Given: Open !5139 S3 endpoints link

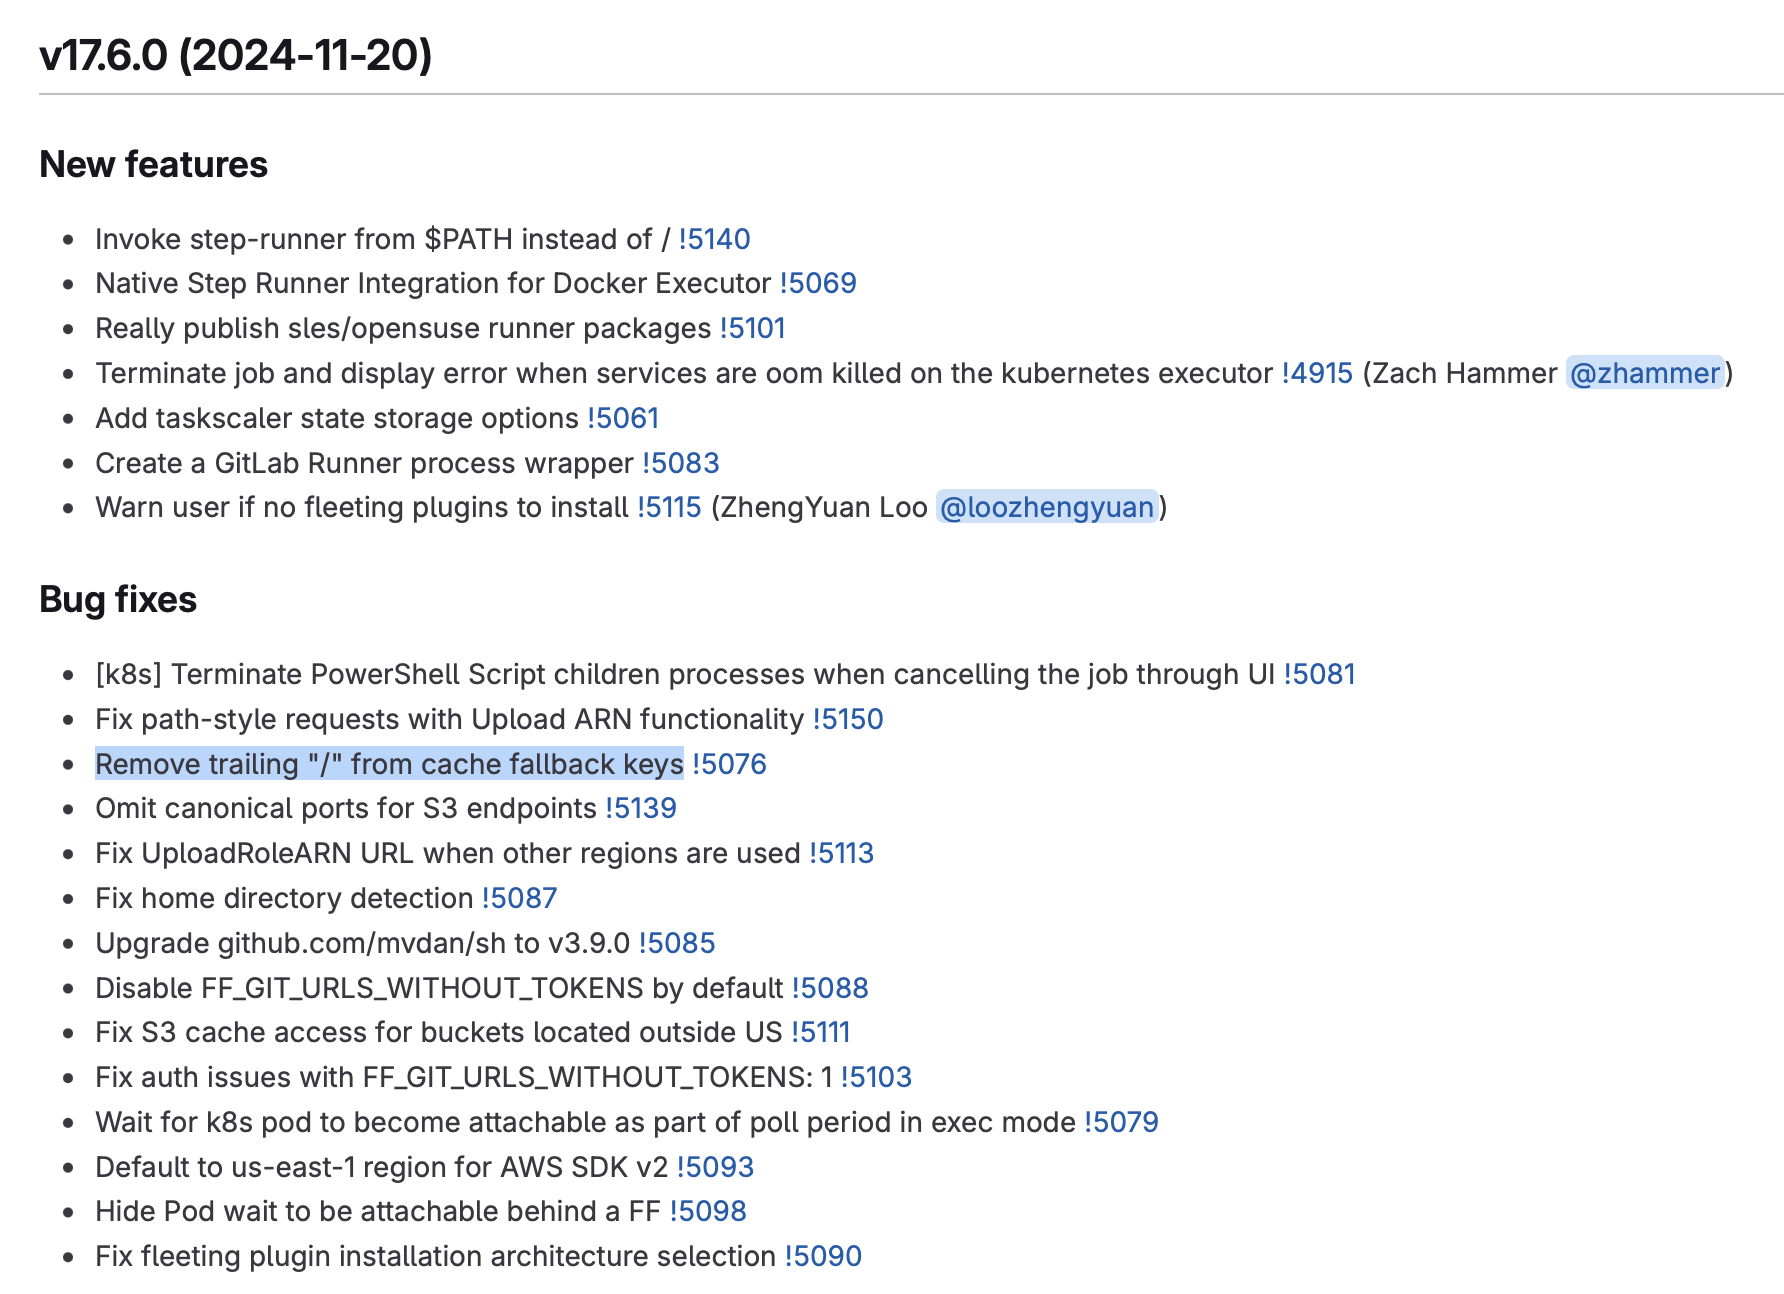Looking at the screenshot, I should (640, 808).
